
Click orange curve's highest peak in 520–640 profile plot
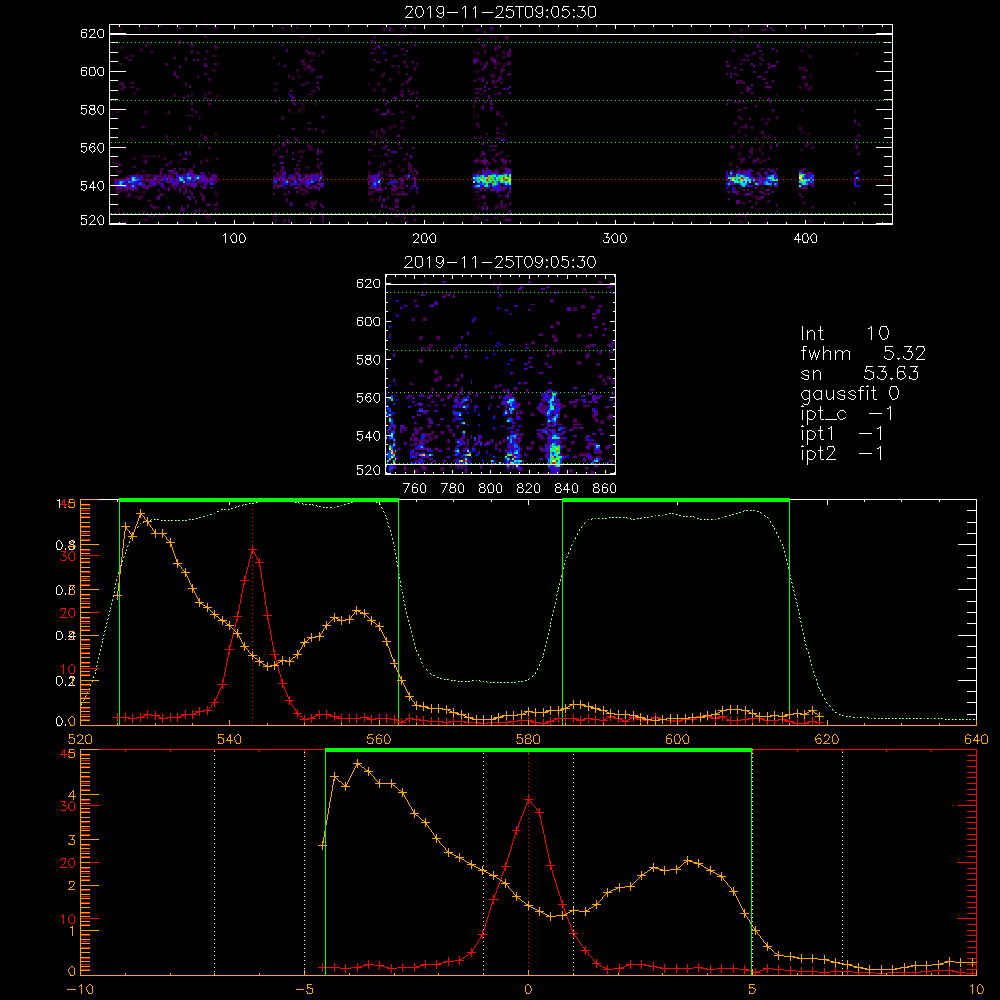[x=140, y=513]
